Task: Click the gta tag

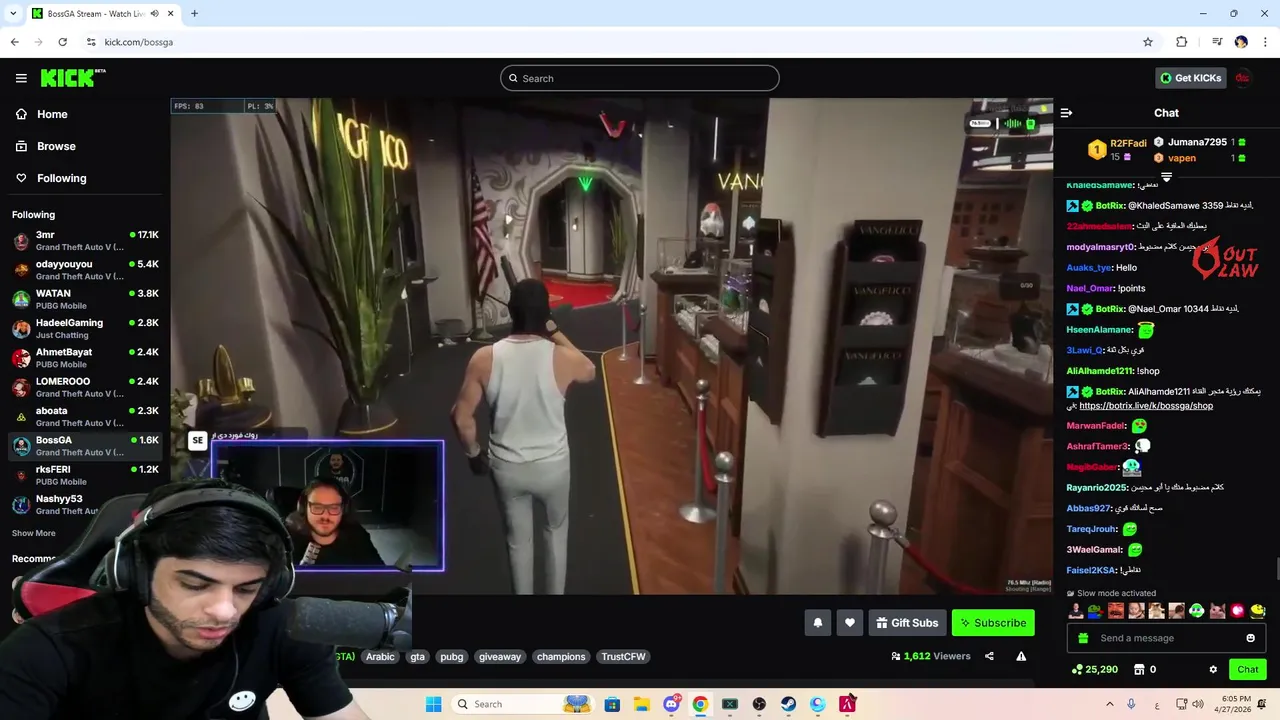Action: click(417, 657)
